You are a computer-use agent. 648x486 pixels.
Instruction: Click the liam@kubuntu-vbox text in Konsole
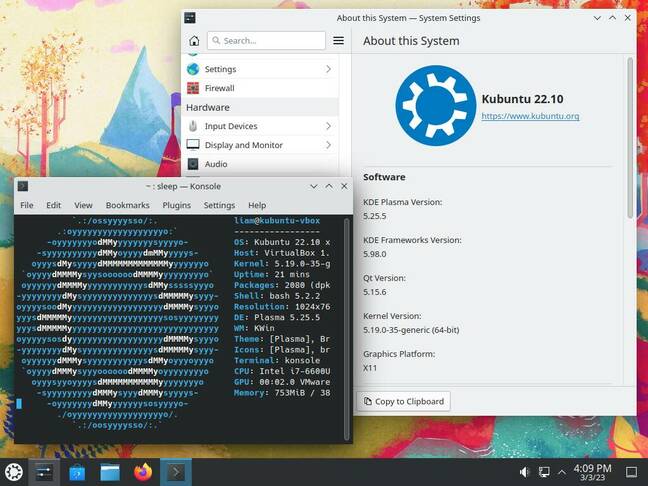click(277, 221)
